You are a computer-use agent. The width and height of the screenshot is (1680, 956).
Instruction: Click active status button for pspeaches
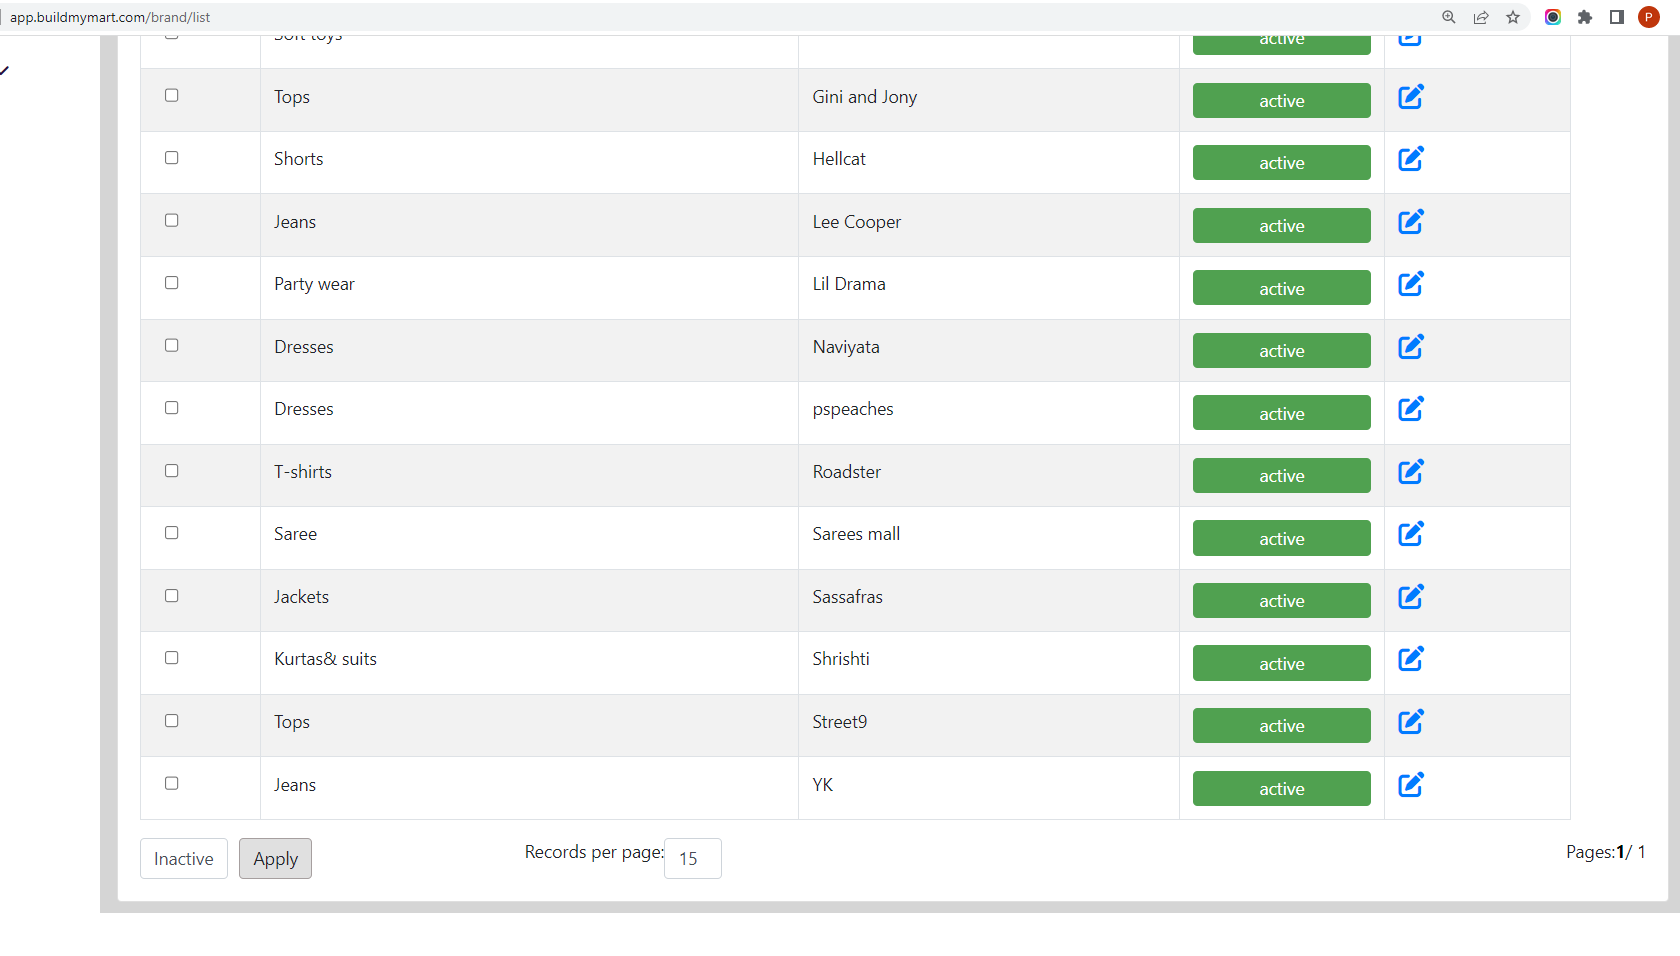click(x=1282, y=413)
